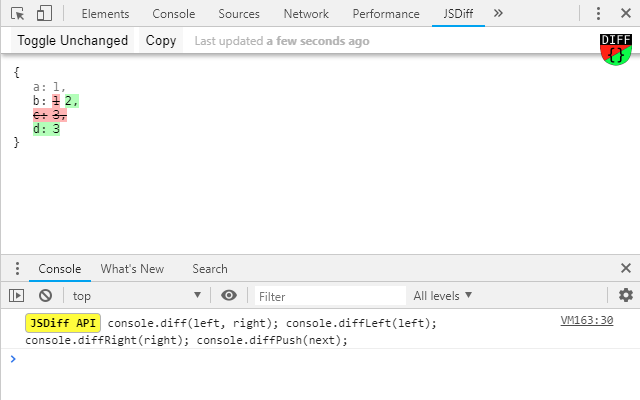Click the JSDiff red-green logo
The height and width of the screenshot is (400, 640).
click(x=616, y=49)
